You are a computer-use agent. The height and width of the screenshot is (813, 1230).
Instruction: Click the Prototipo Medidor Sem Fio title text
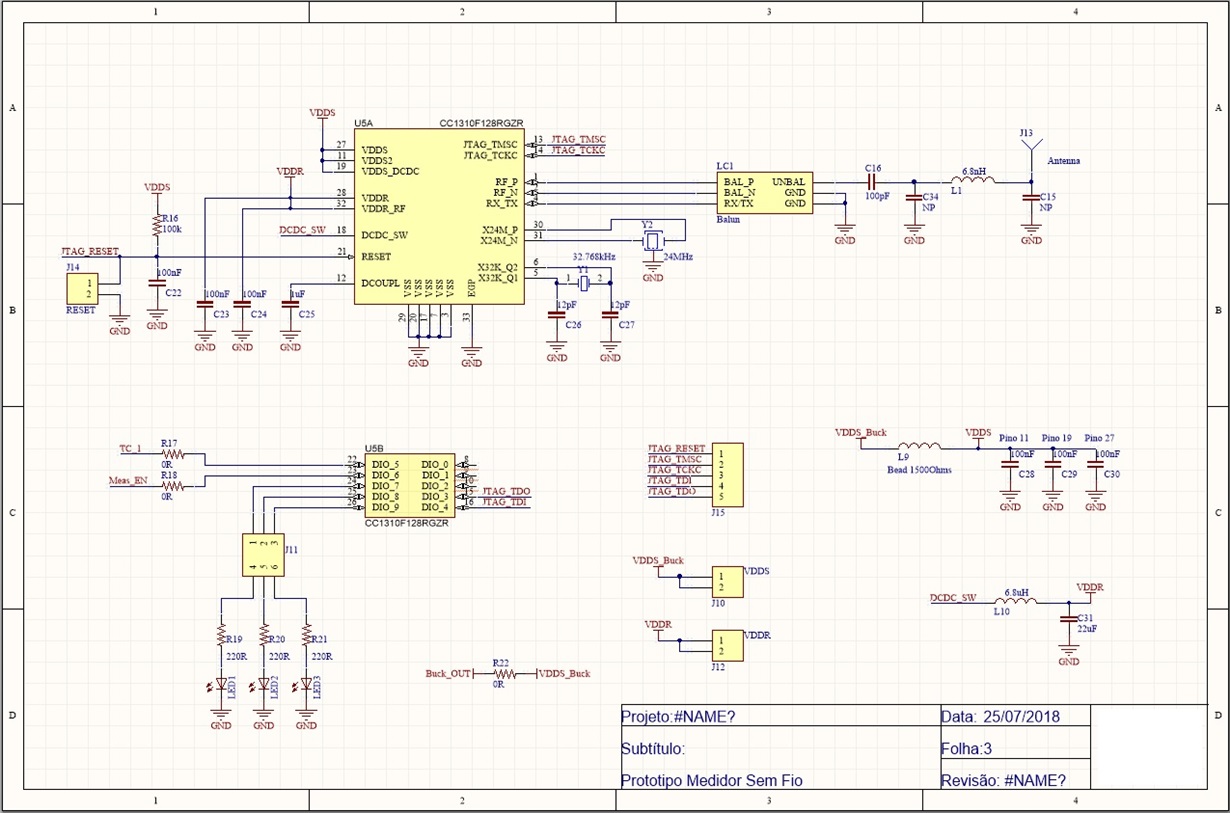coord(712,781)
